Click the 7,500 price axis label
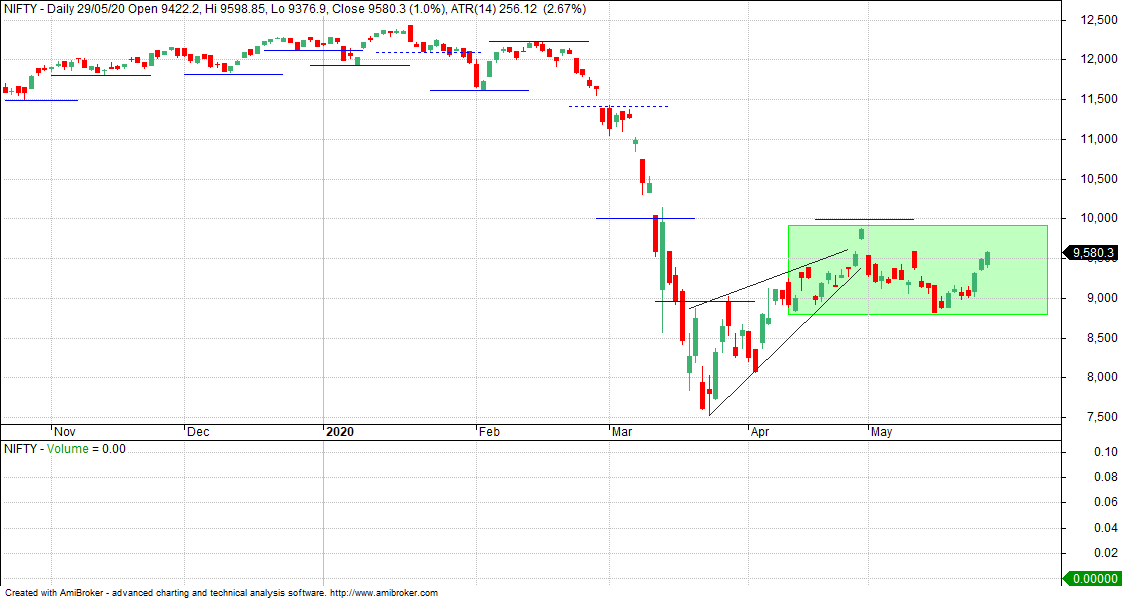 (1101, 417)
